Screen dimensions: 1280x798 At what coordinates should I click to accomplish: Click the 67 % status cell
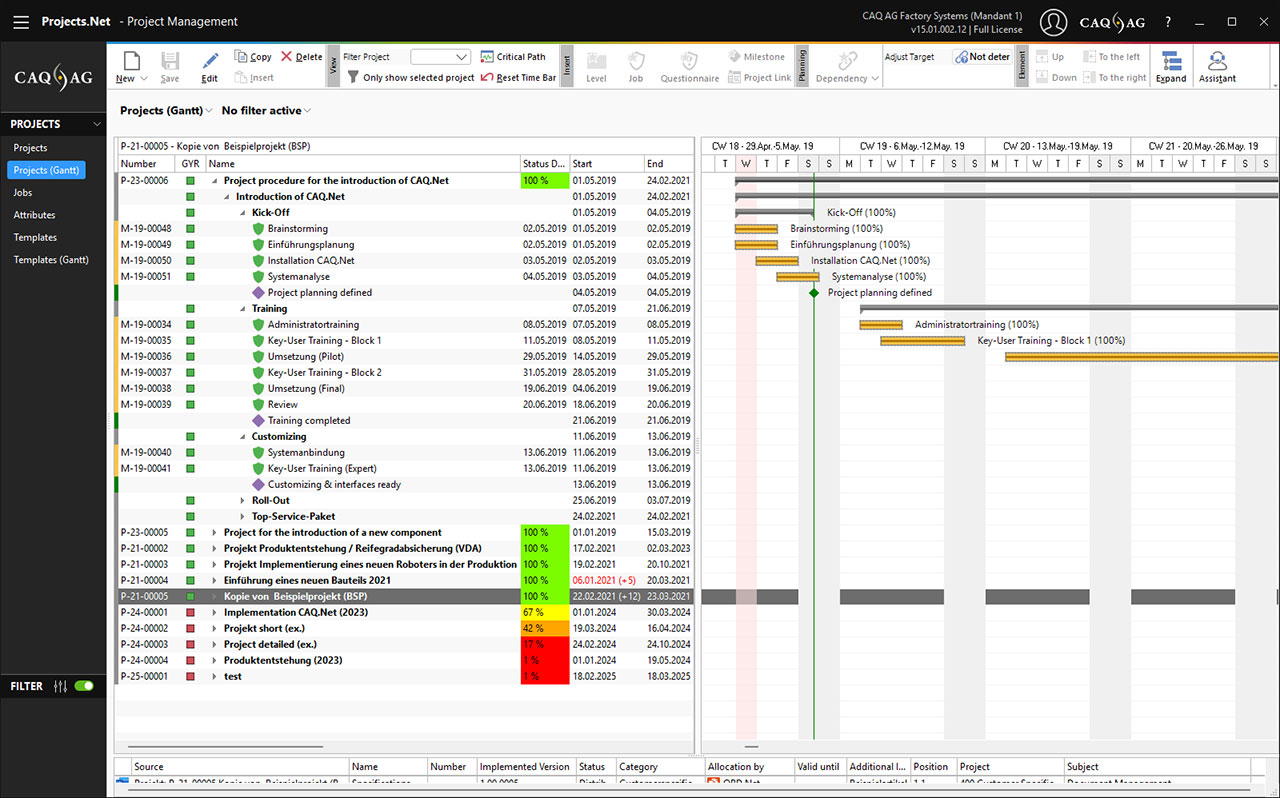[x=544, y=613]
